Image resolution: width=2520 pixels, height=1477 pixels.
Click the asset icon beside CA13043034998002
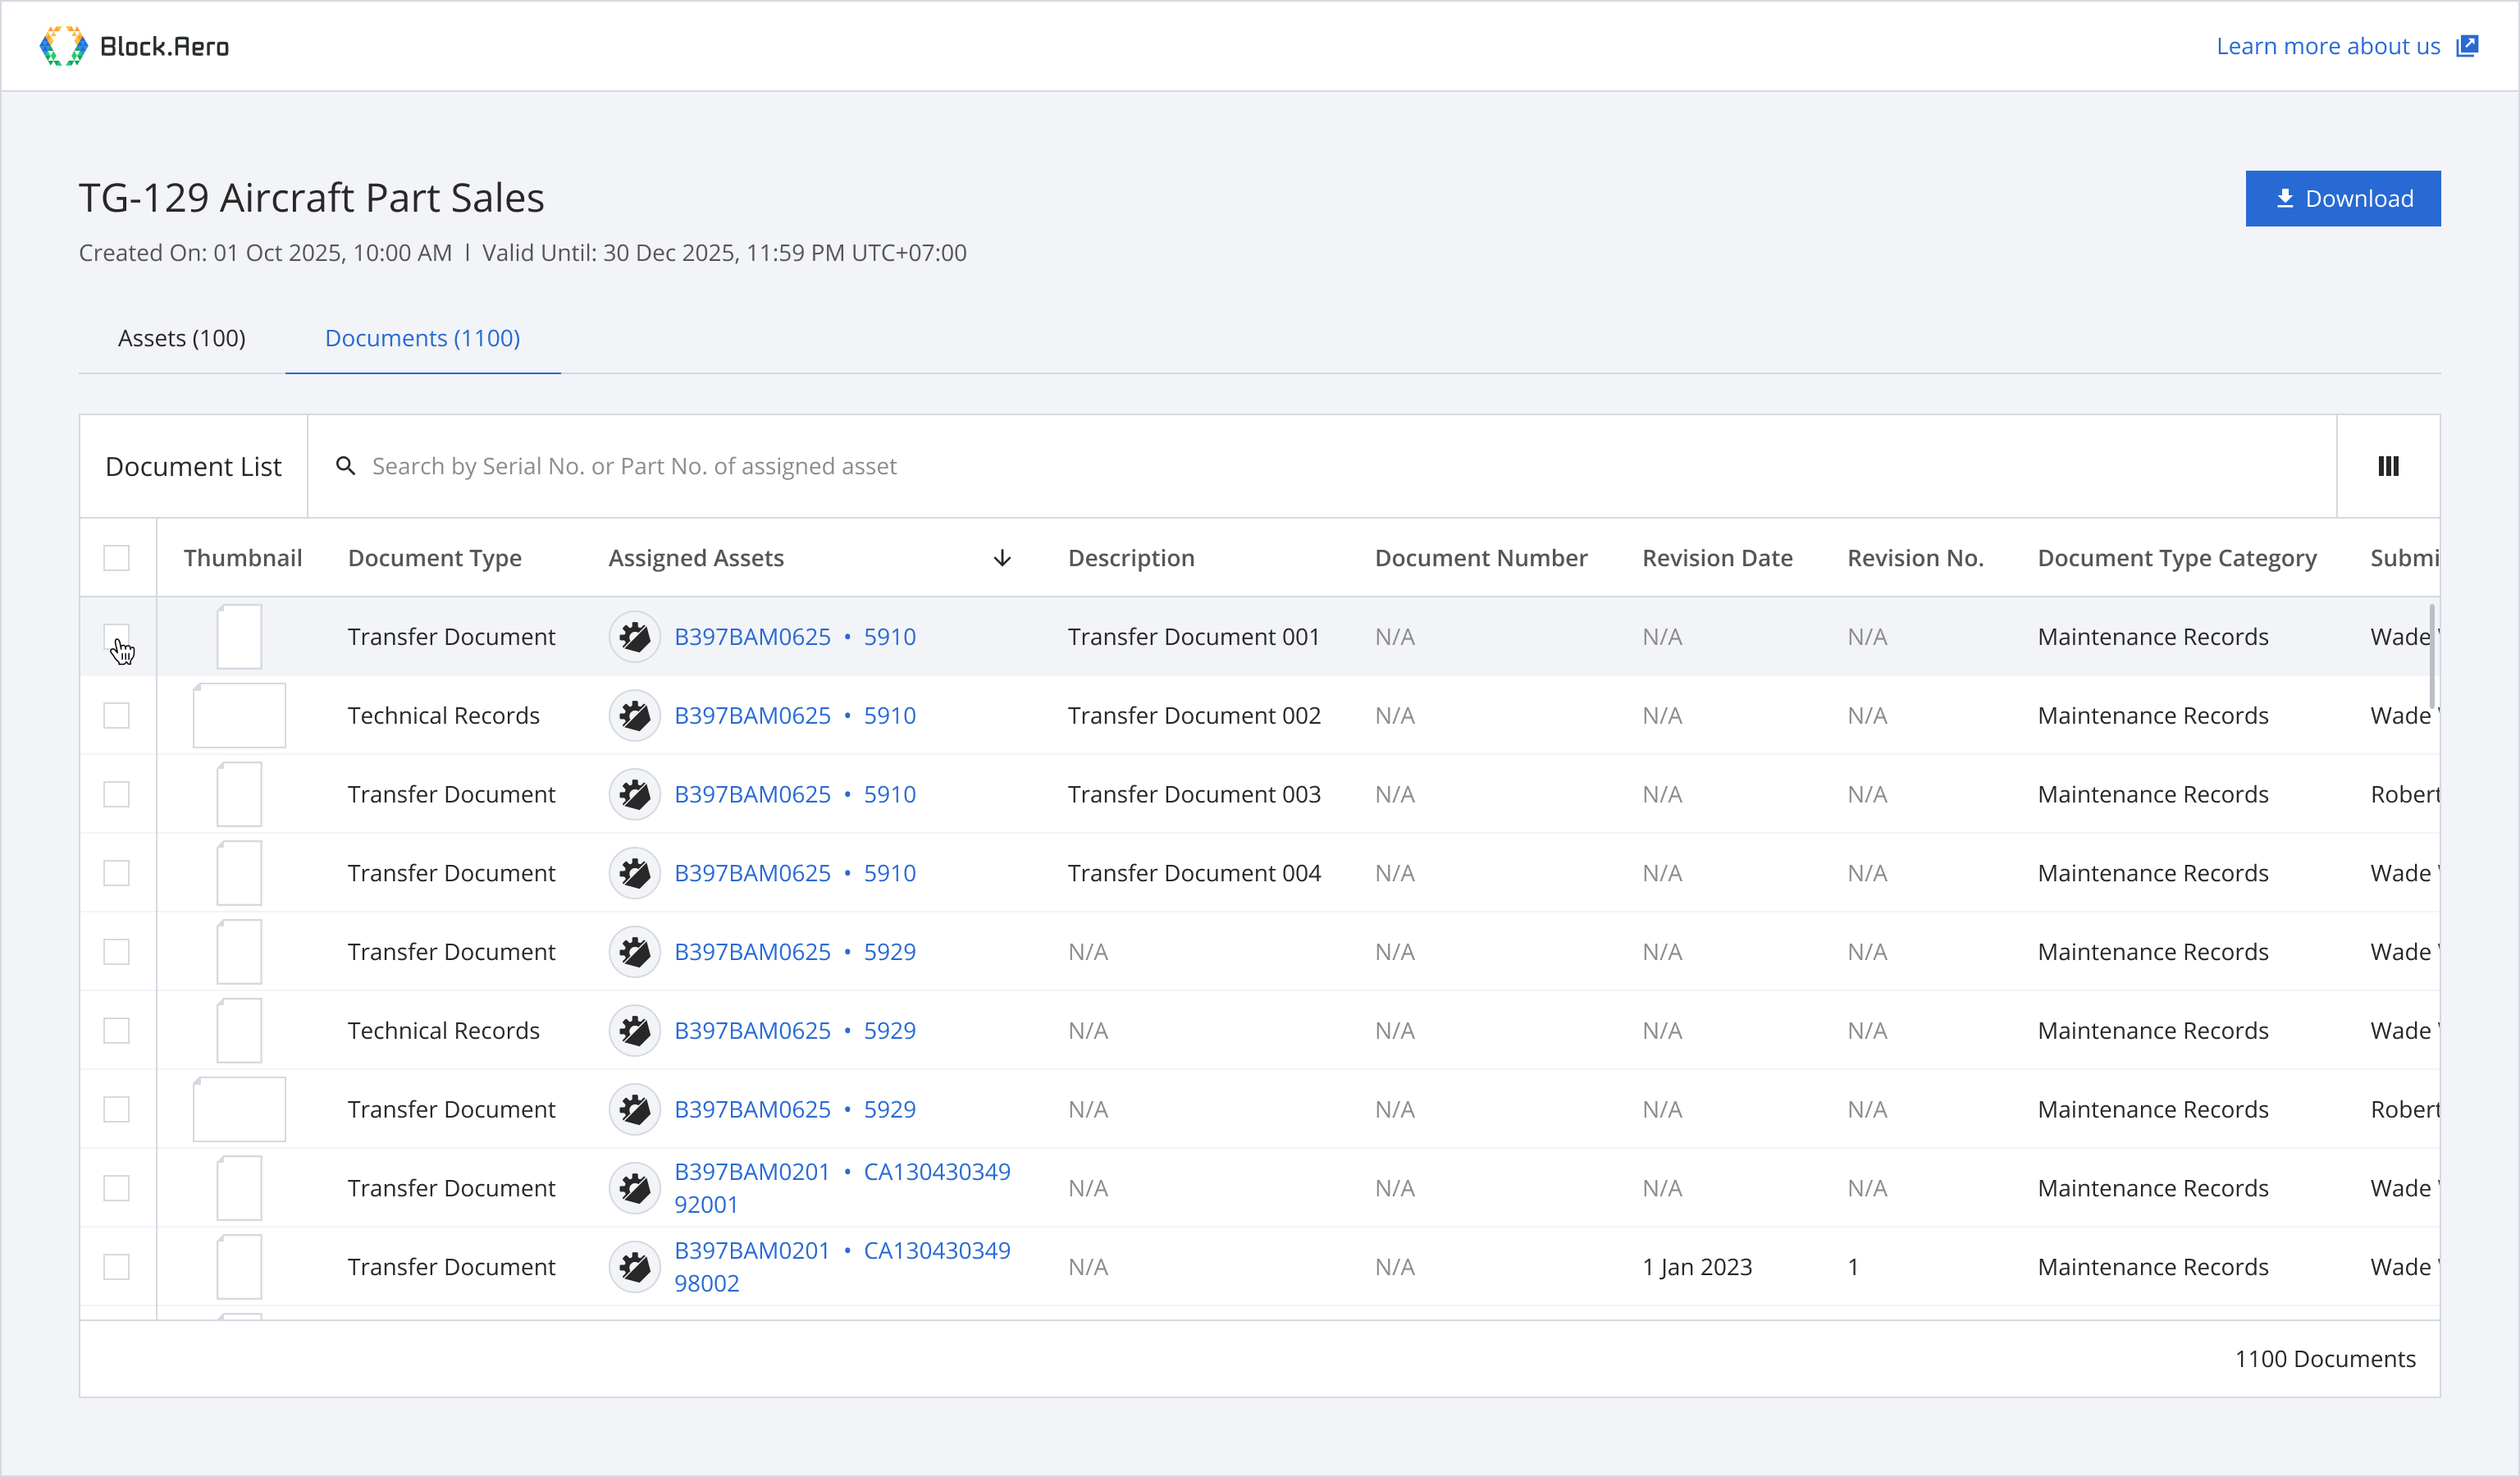634,1266
